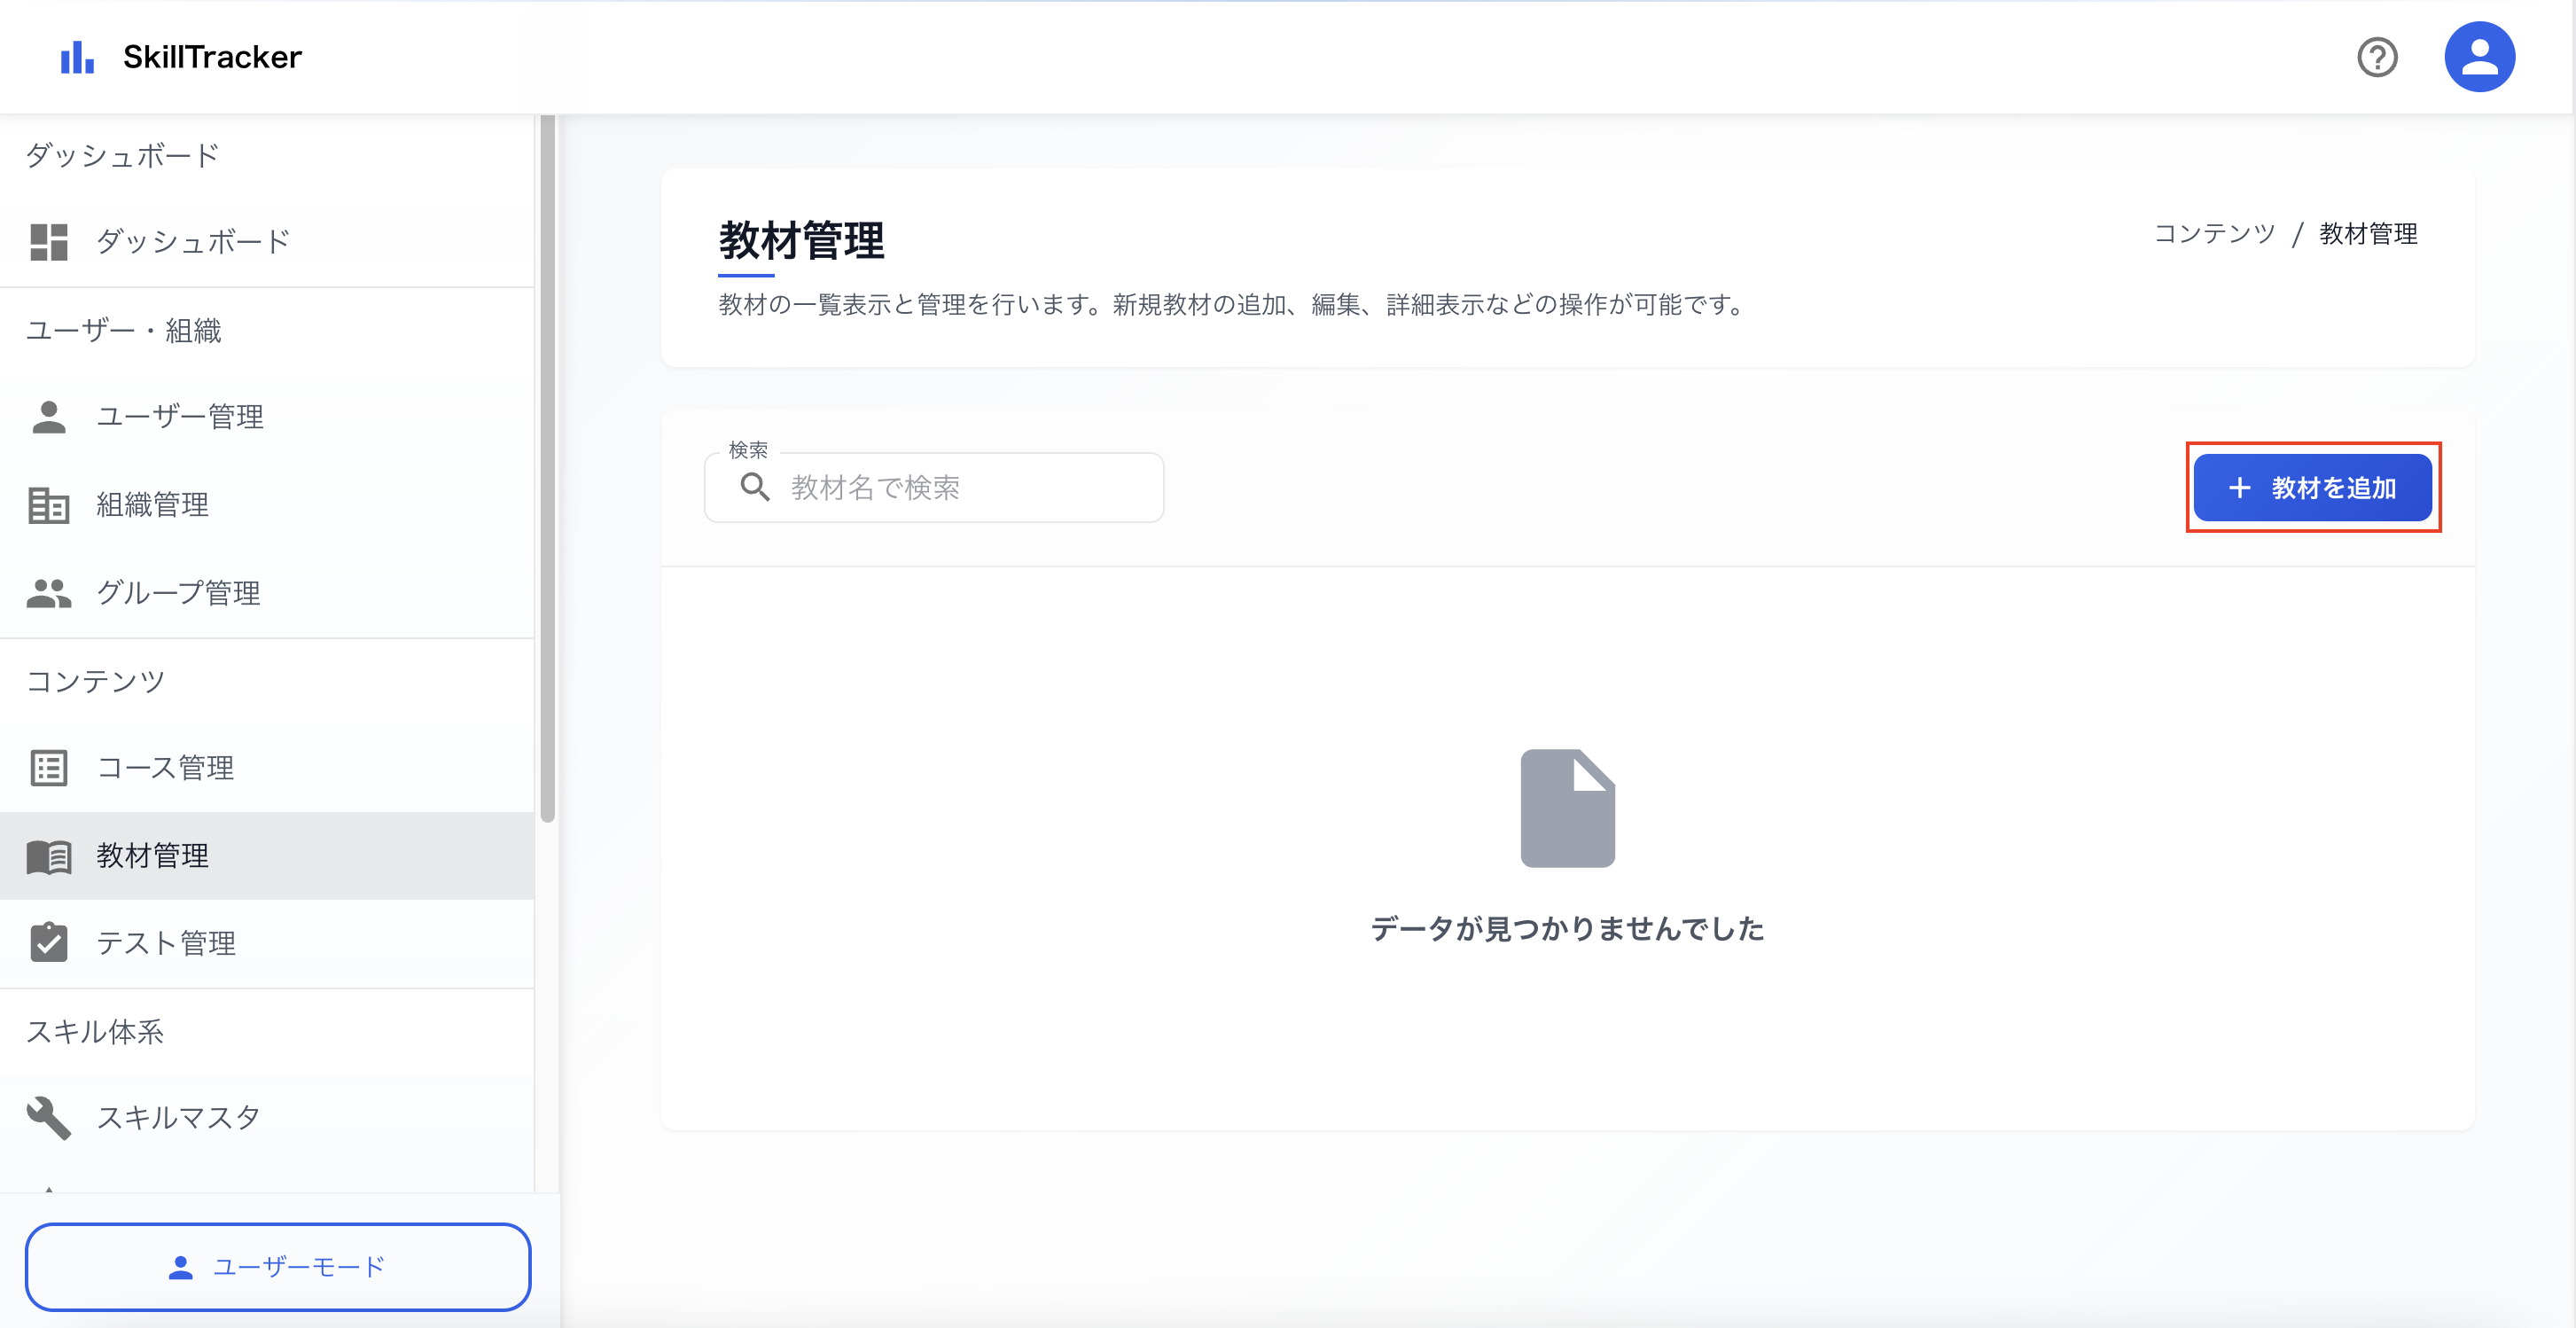Screen dimensions: 2576x1328
Task: Open テスト管理 from the sidebar
Action: (x=167, y=942)
